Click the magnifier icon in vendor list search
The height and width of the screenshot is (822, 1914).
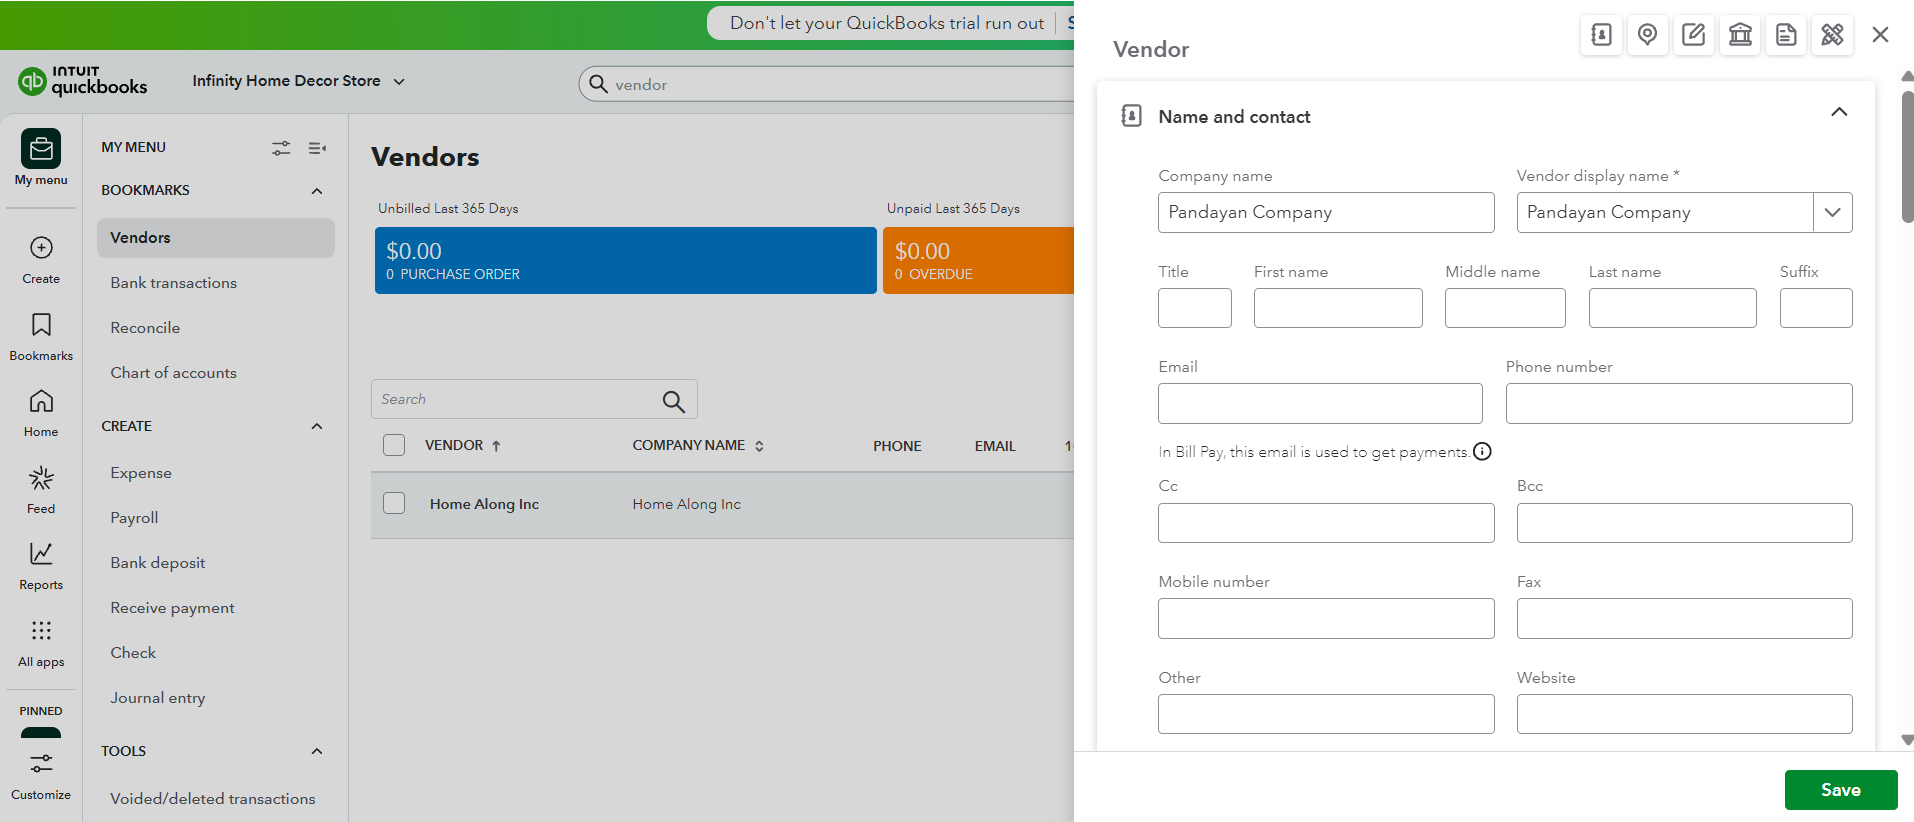coord(673,401)
